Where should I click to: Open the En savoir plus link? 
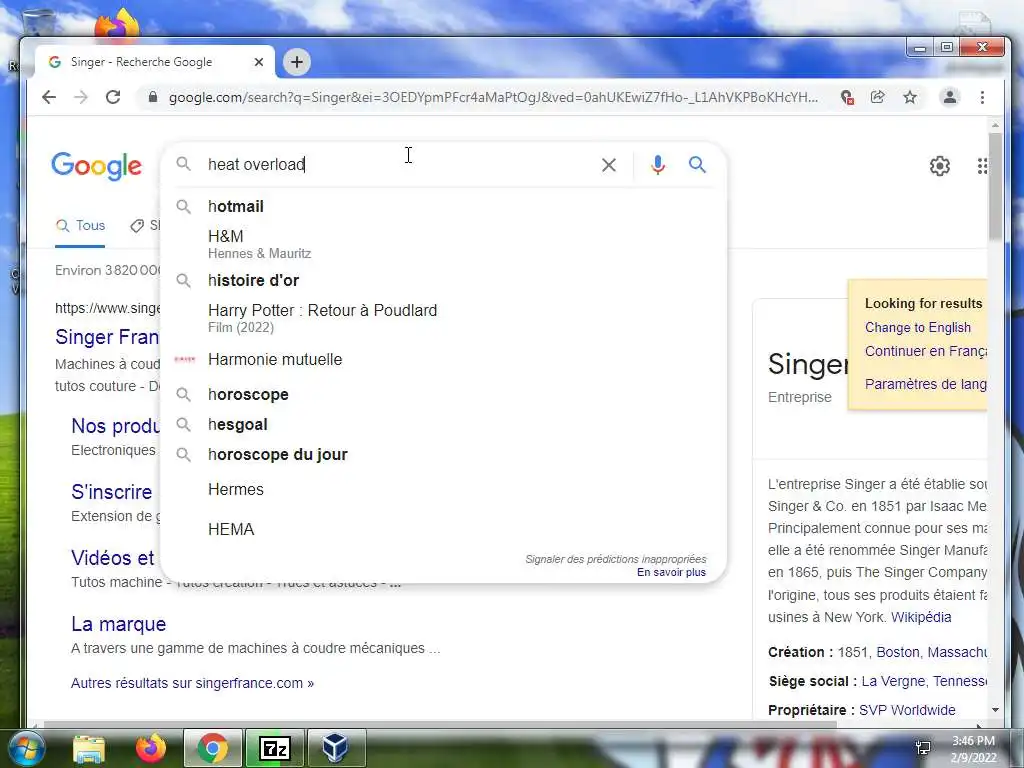click(671, 572)
